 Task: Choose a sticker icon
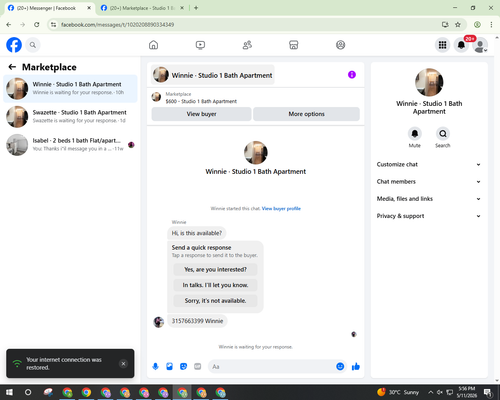coord(183,367)
